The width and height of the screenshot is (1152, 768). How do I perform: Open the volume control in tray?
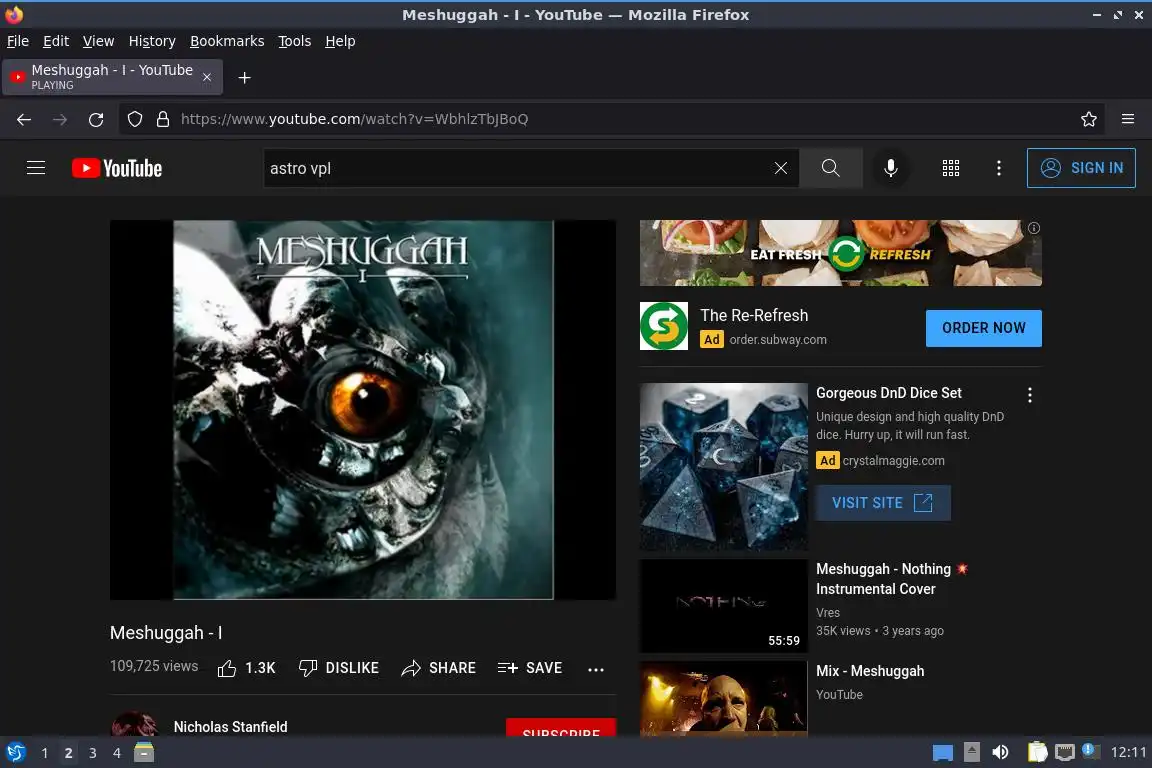[x=1000, y=752]
